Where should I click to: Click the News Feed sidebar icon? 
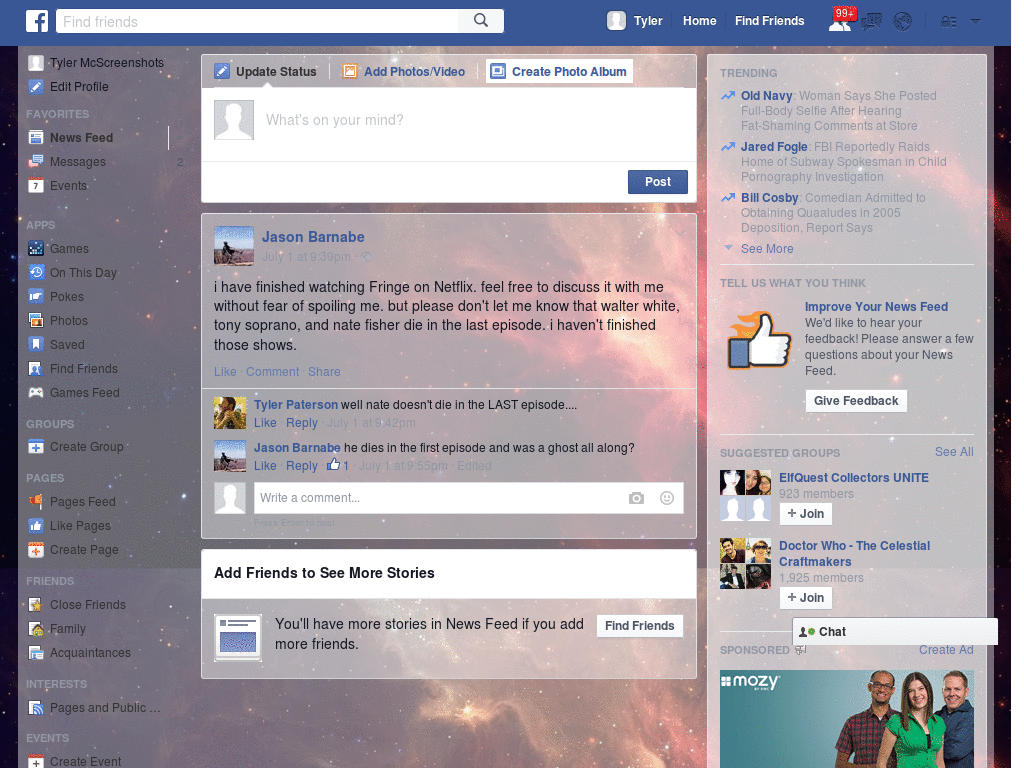[x=36, y=137]
